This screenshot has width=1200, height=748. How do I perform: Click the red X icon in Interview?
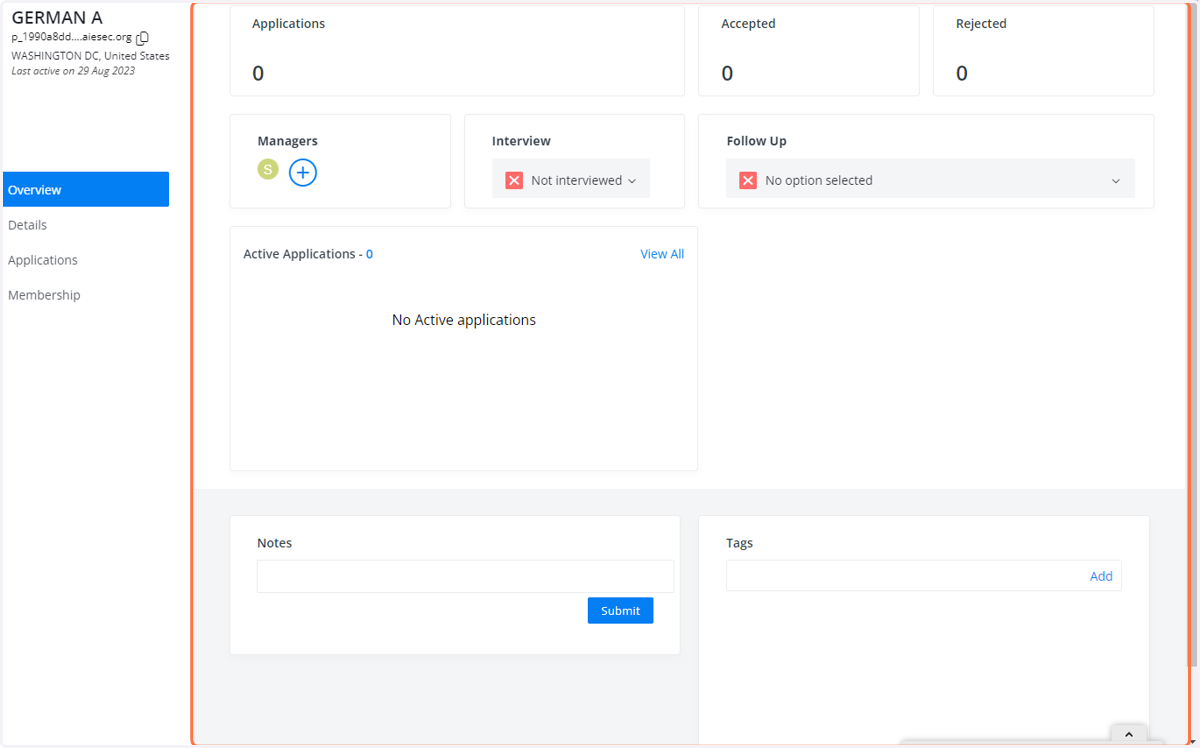tap(514, 181)
